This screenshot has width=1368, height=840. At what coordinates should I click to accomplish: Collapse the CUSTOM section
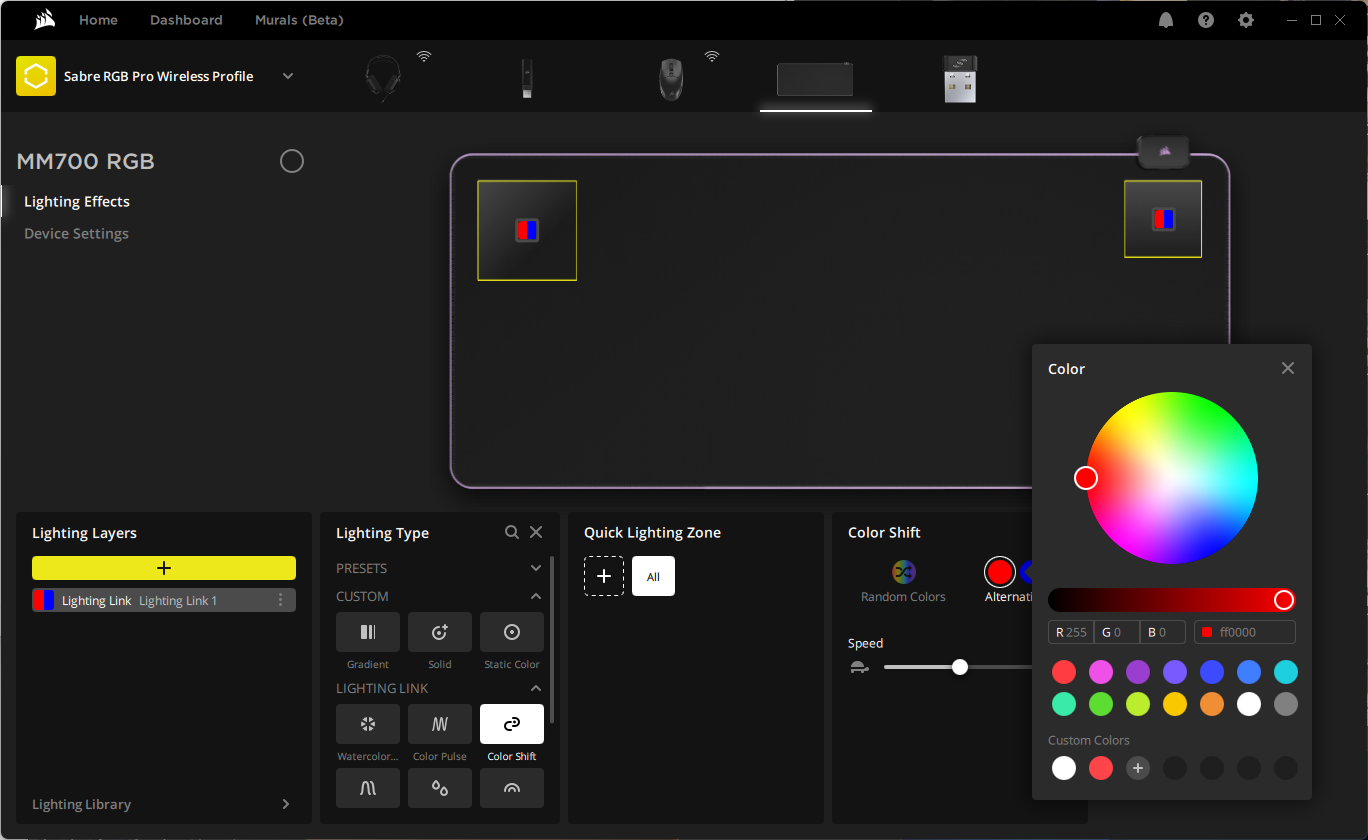pos(536,596)
